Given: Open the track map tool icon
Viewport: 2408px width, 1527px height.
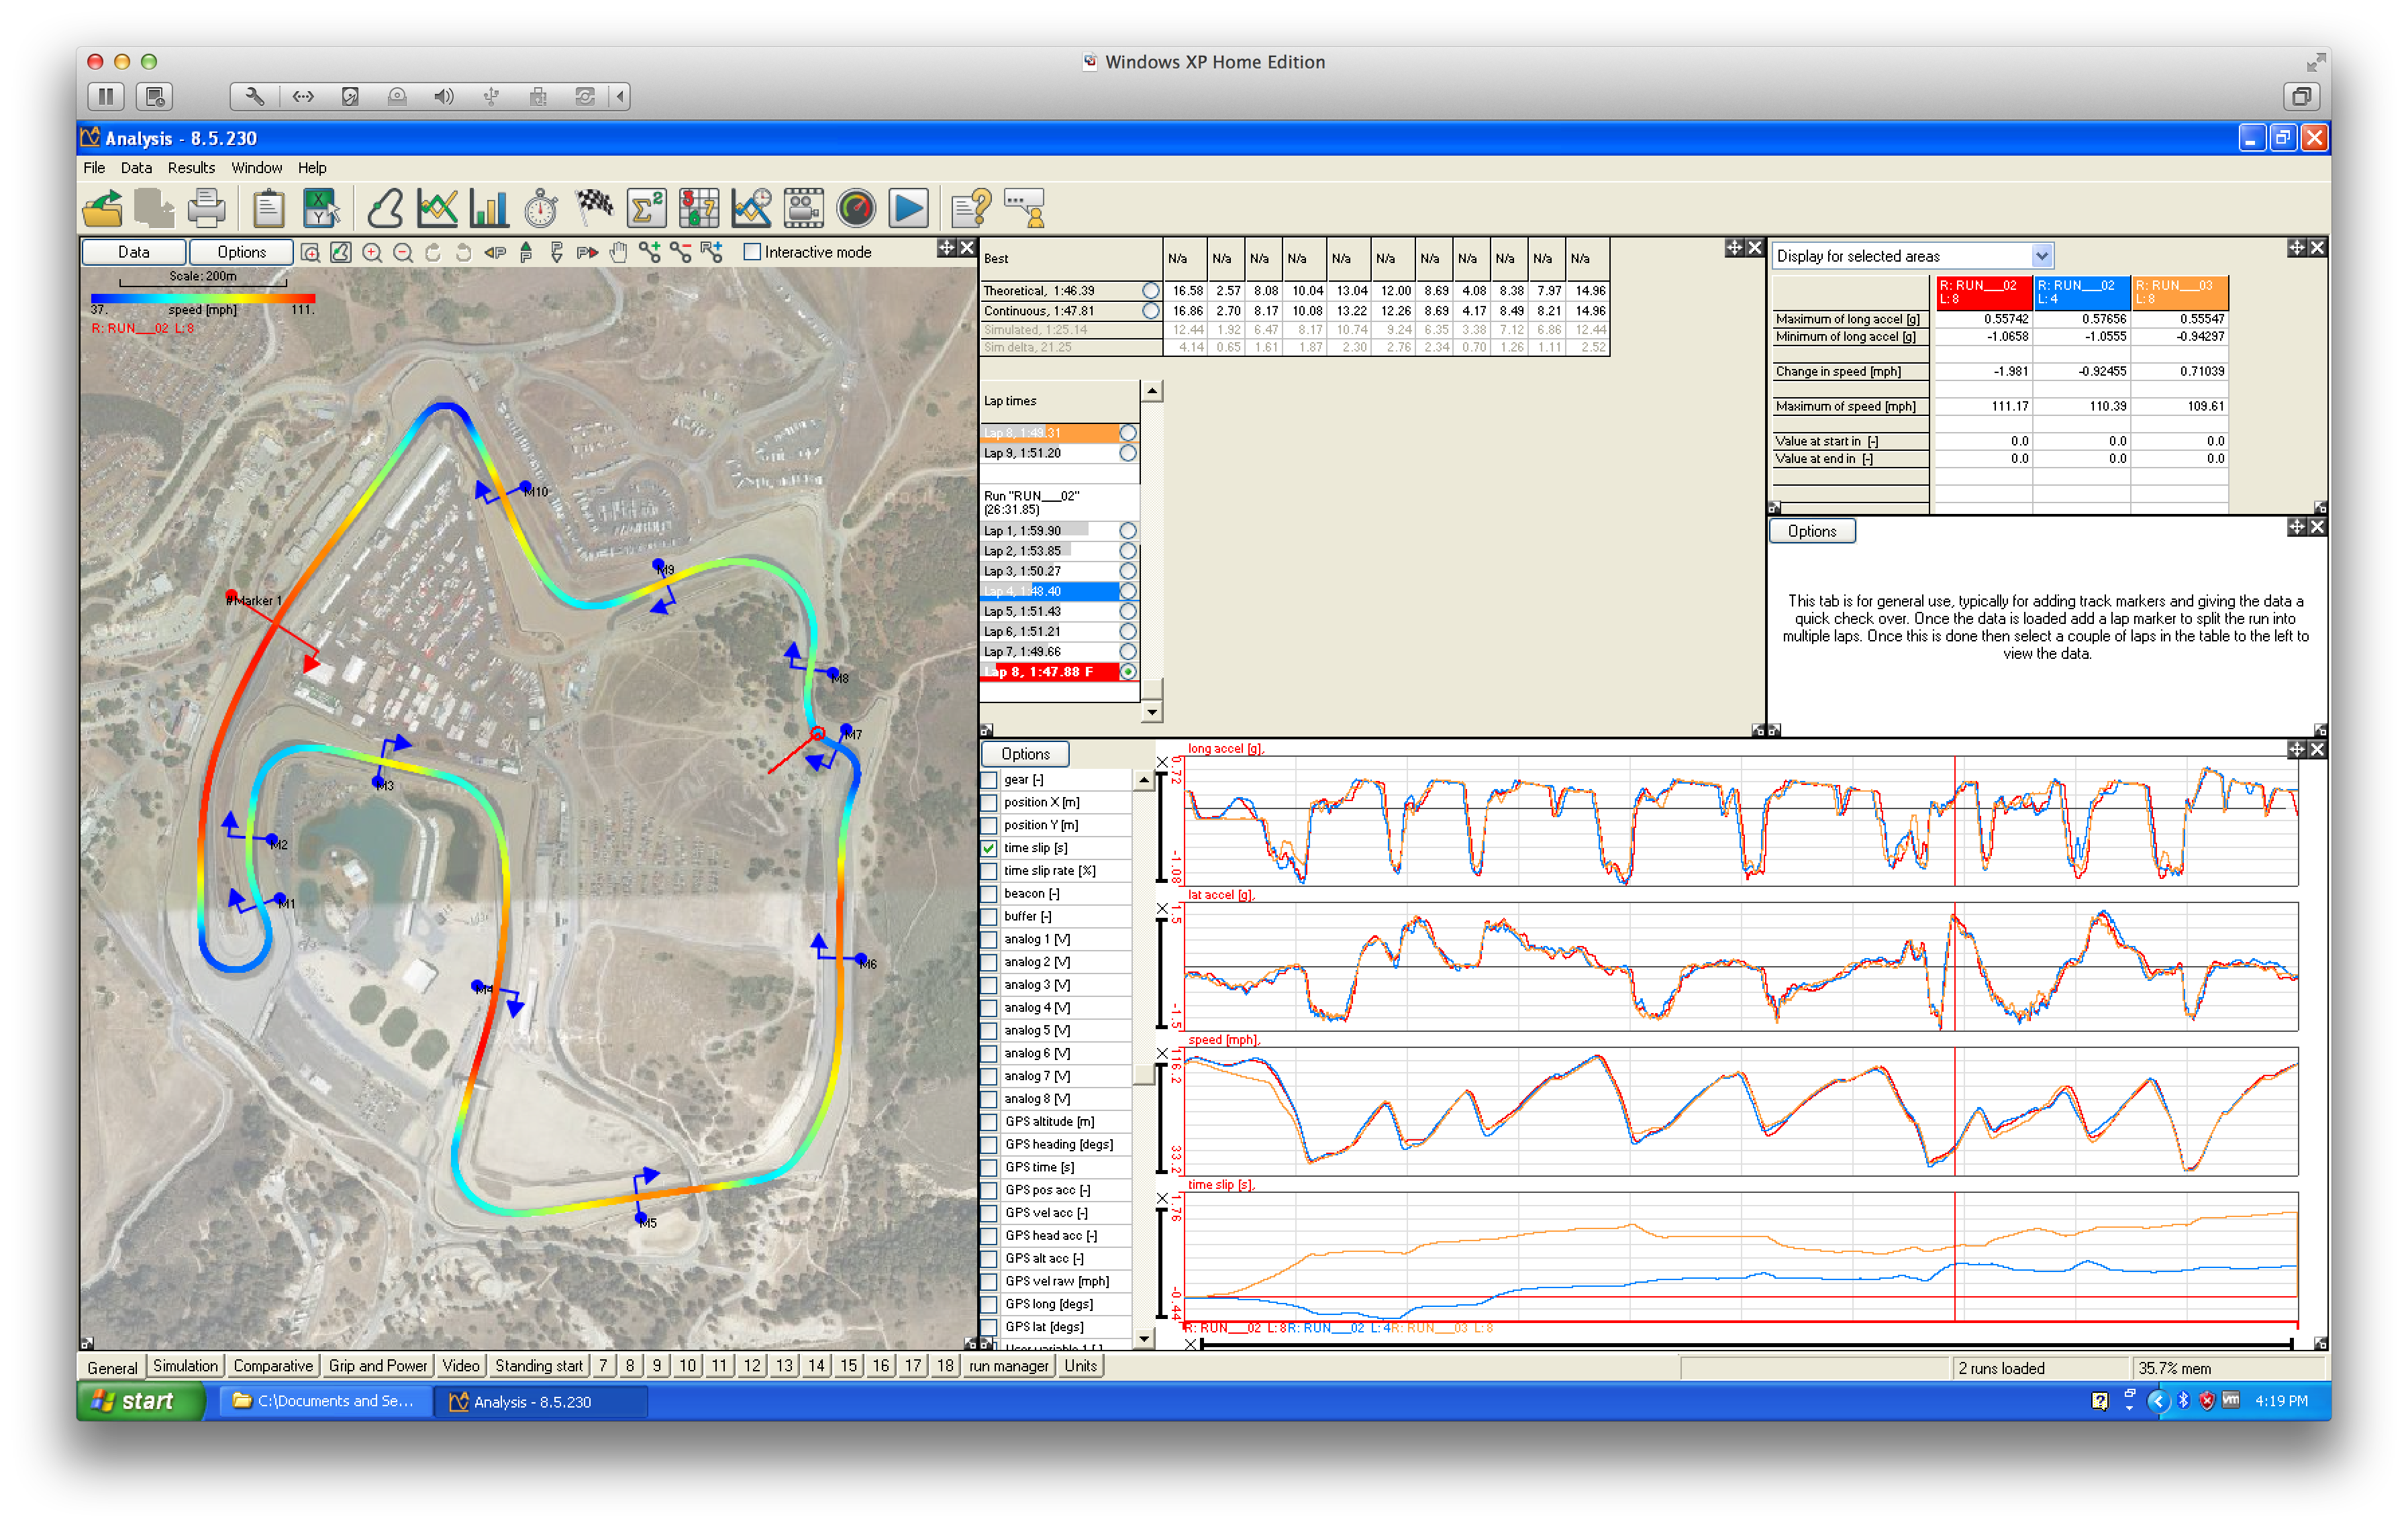Looking at the screenshot, I should [x=385, y=209].
